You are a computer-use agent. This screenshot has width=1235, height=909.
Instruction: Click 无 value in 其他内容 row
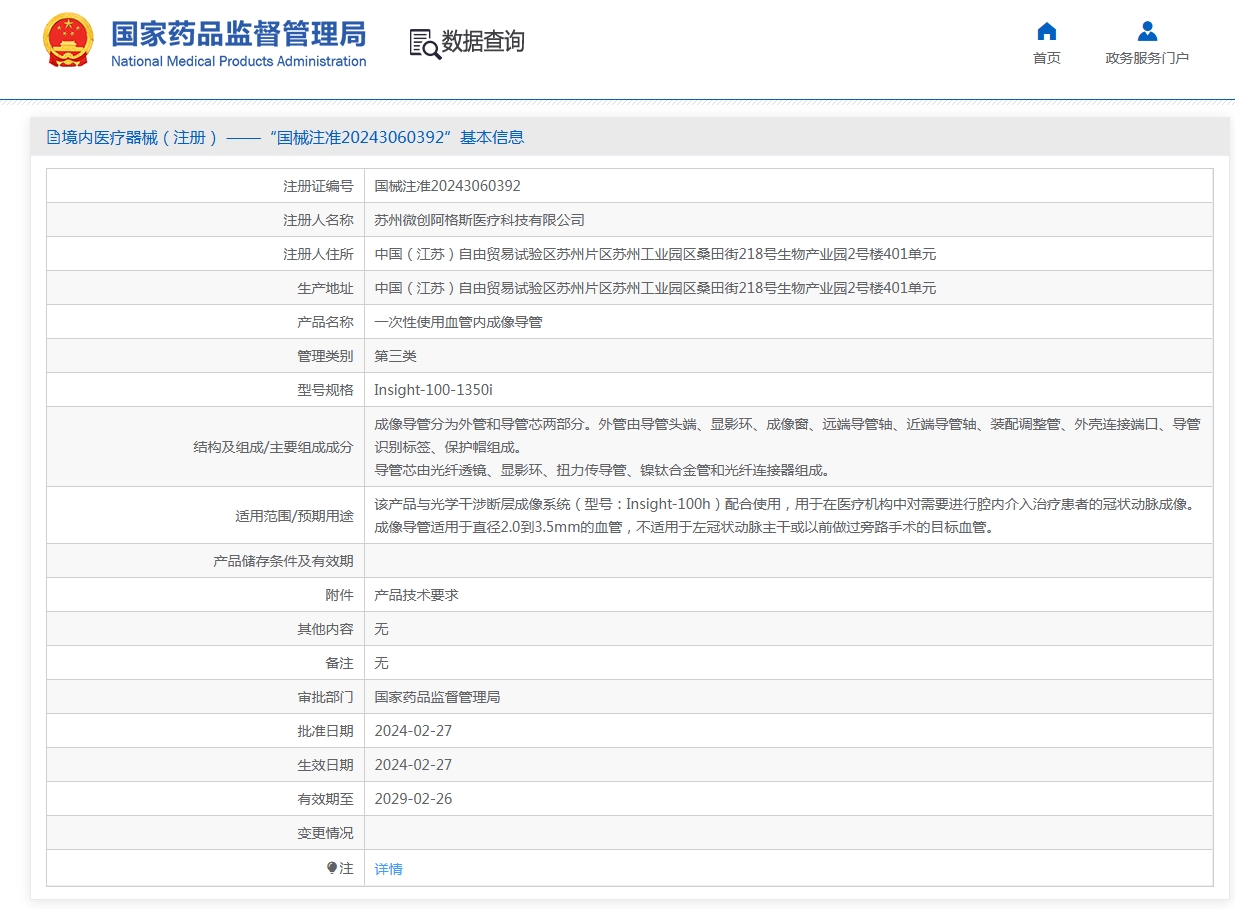[382, 629]
